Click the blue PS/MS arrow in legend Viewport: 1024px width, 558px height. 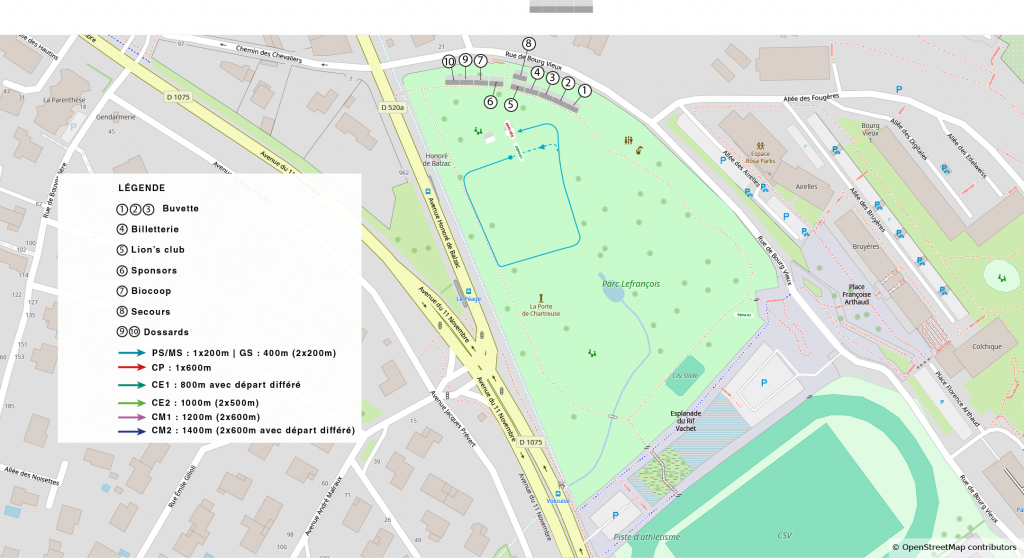(x=131, y=353)
